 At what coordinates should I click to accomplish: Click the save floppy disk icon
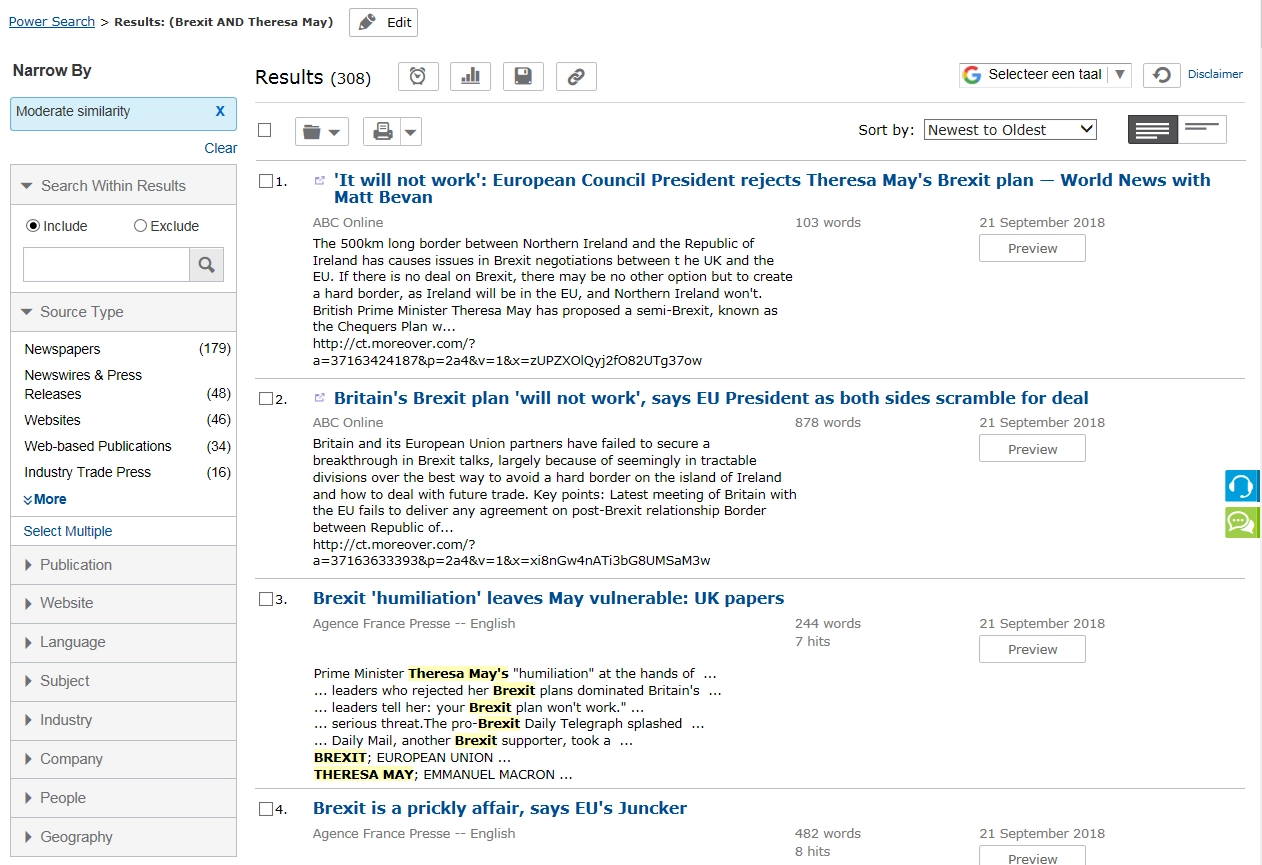point(523,76)
